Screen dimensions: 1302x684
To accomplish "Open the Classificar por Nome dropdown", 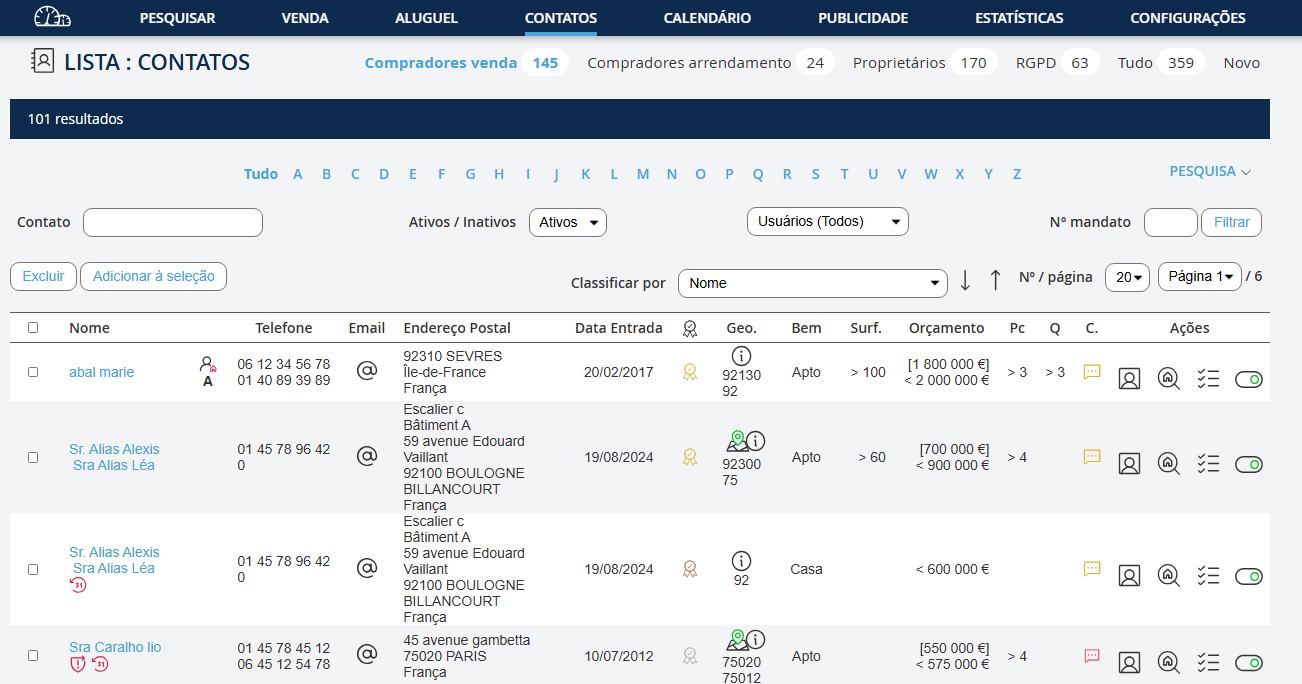I will click(812, 283).
